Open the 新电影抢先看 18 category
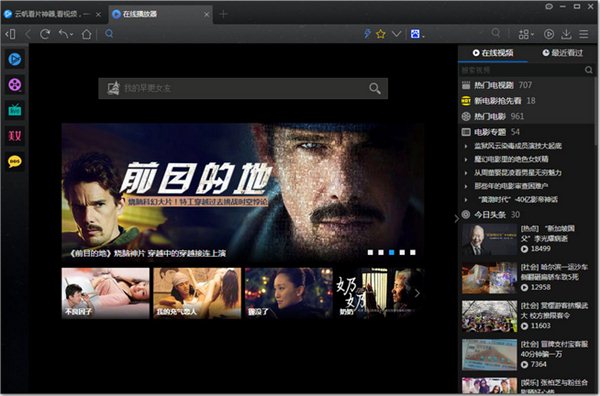This screenshot has height=396, width=600. click(x=527, y=101)
